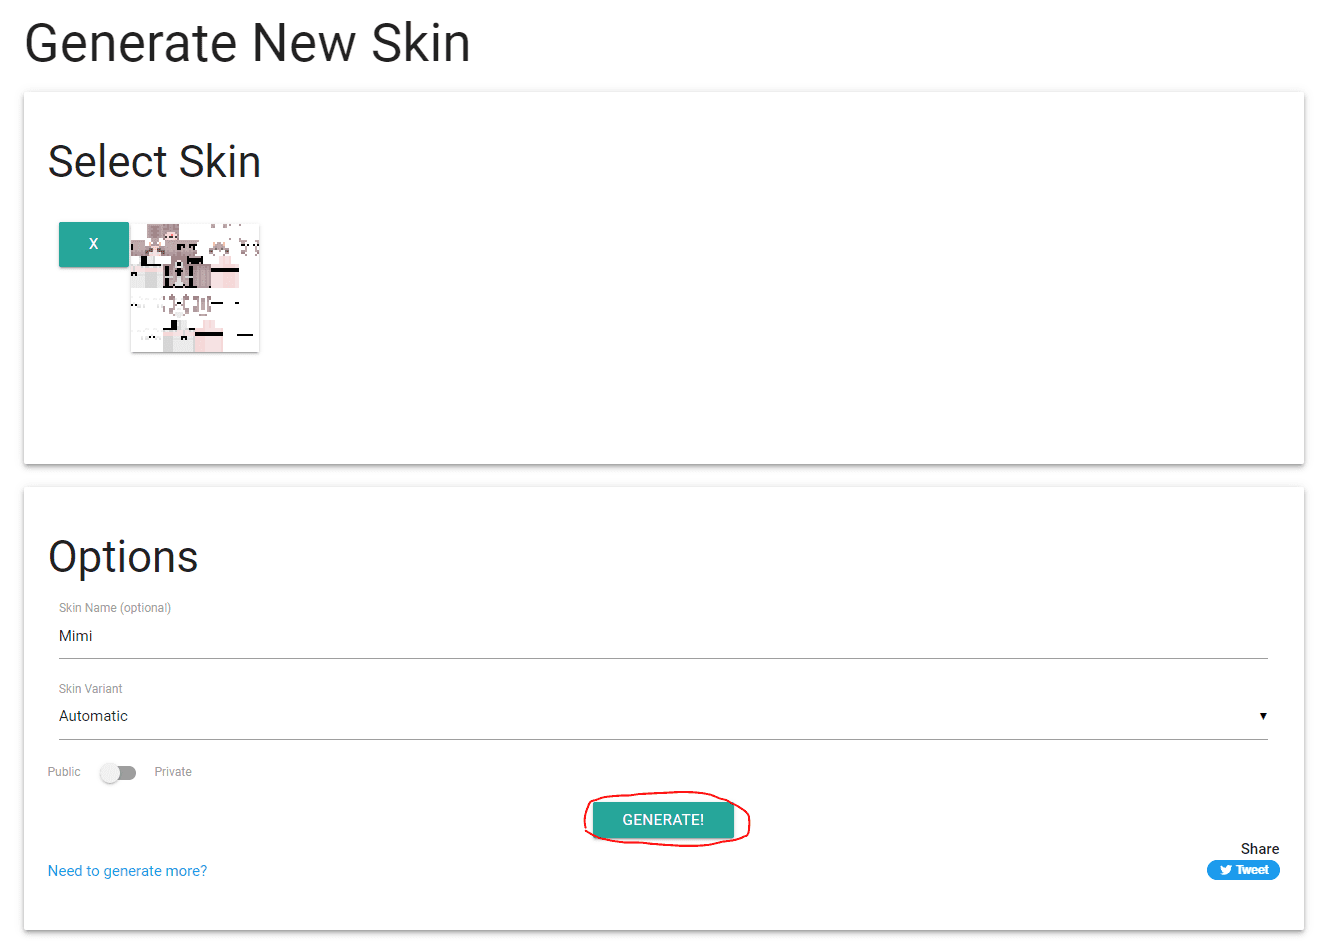Click the Skin Name (optional) field label
1322x948 pixels.
coord(115,608)
